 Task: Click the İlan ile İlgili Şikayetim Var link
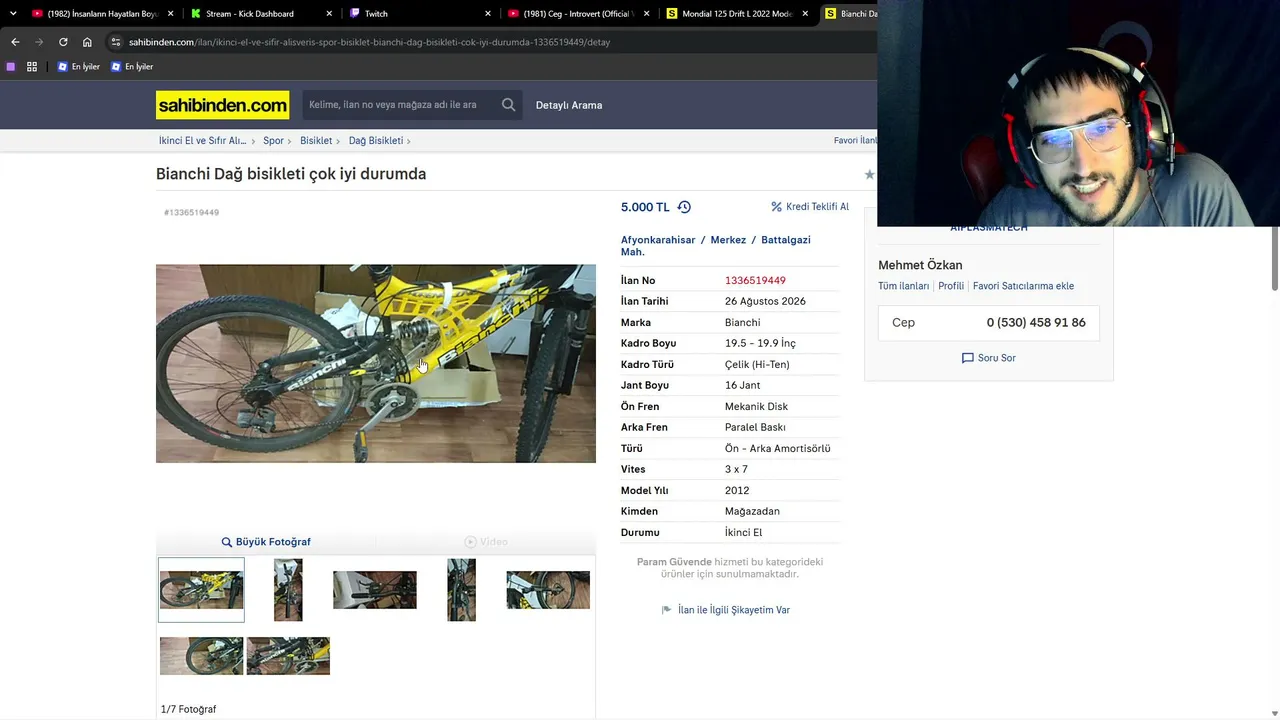(734, 610)
